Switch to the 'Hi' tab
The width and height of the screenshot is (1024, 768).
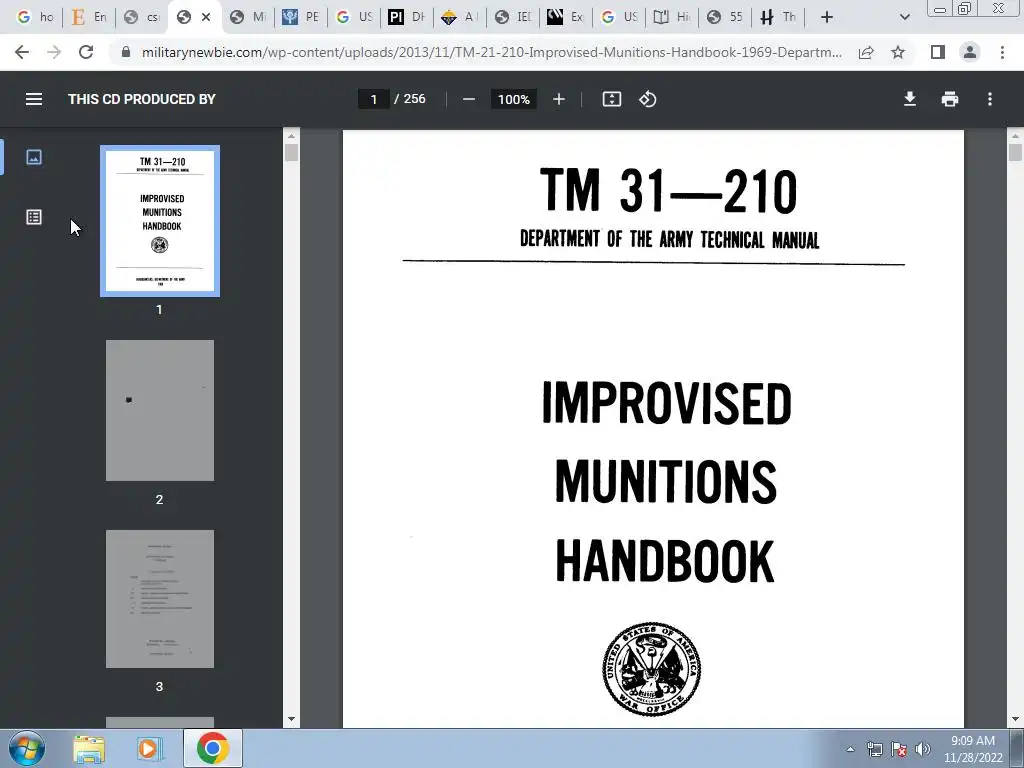(672, 17)
